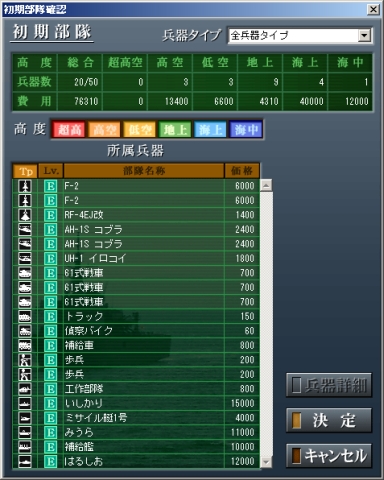This screenshot has height=480, width=384.
Task: Select the ship icon beside いしかり
Action: pos(25,403)
